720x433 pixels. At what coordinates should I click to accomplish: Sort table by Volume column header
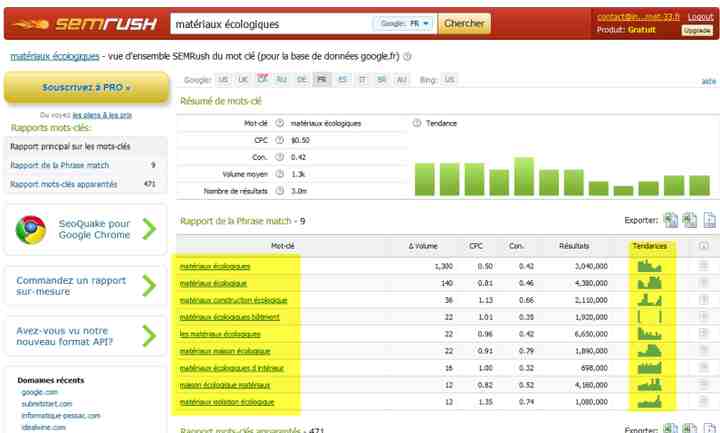(423, 246)
